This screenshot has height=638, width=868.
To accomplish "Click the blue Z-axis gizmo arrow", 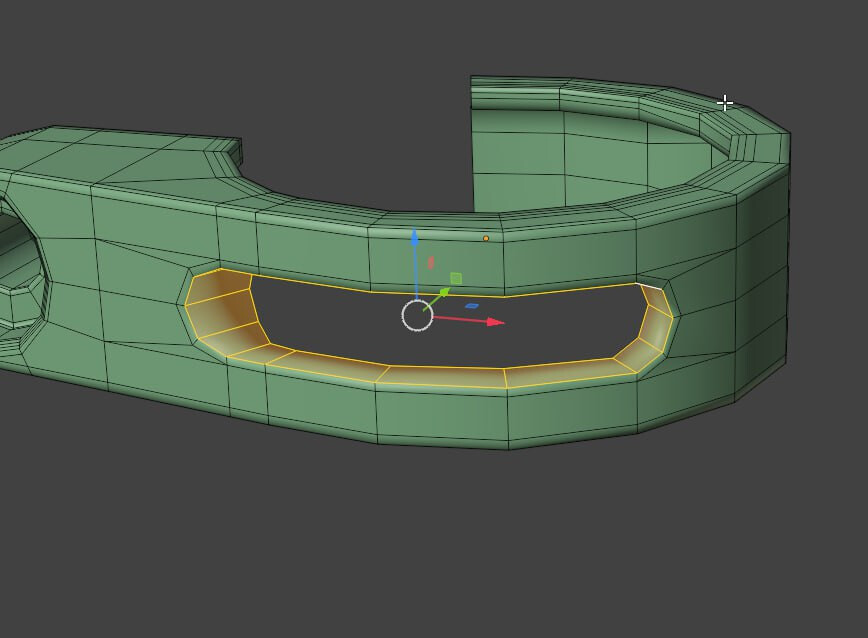I will 415,238.
